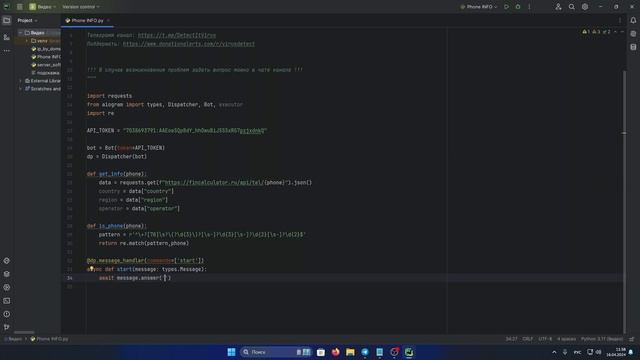The height and width of the screenshot is (360, 640).
Task: Open Telegram from taskbar
Action: coord(365,352)
